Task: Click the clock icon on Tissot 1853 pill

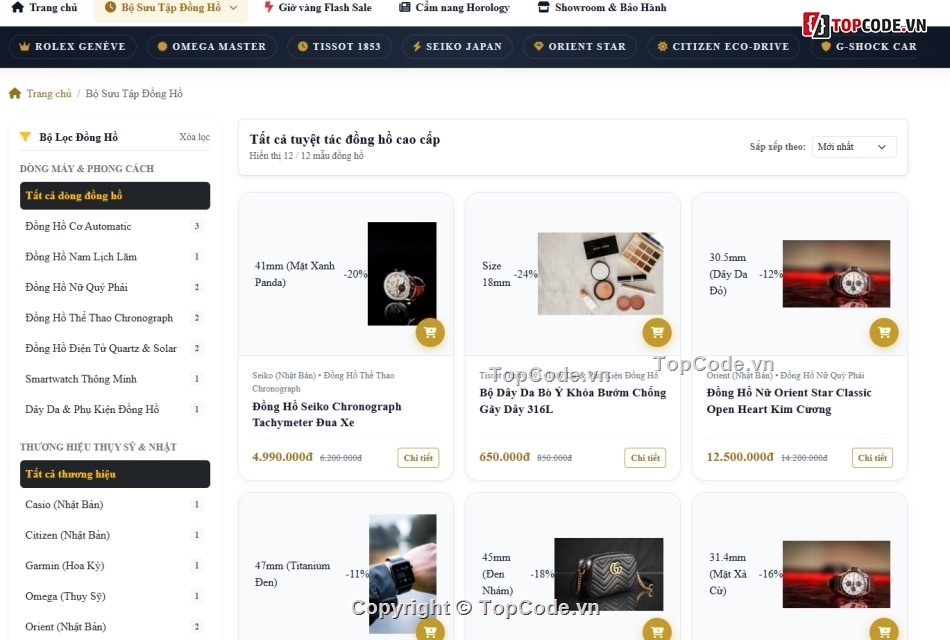Action: point(302,47)
